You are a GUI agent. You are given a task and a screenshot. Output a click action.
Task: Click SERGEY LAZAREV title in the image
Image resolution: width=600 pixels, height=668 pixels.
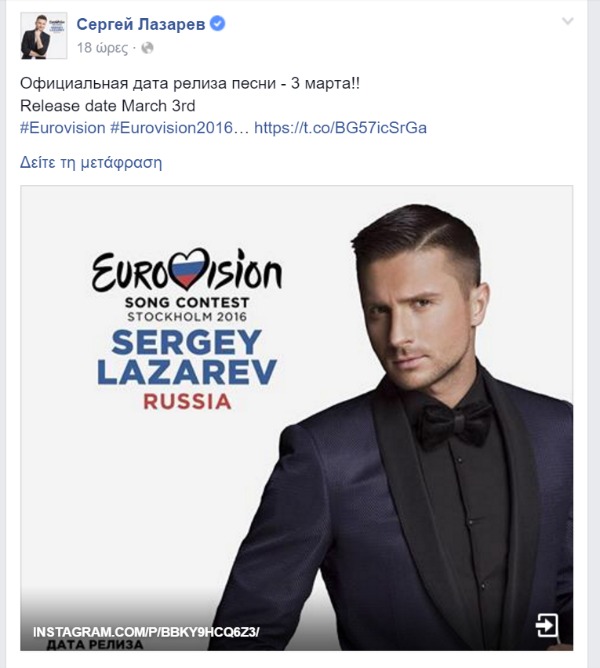pos(187,358)
